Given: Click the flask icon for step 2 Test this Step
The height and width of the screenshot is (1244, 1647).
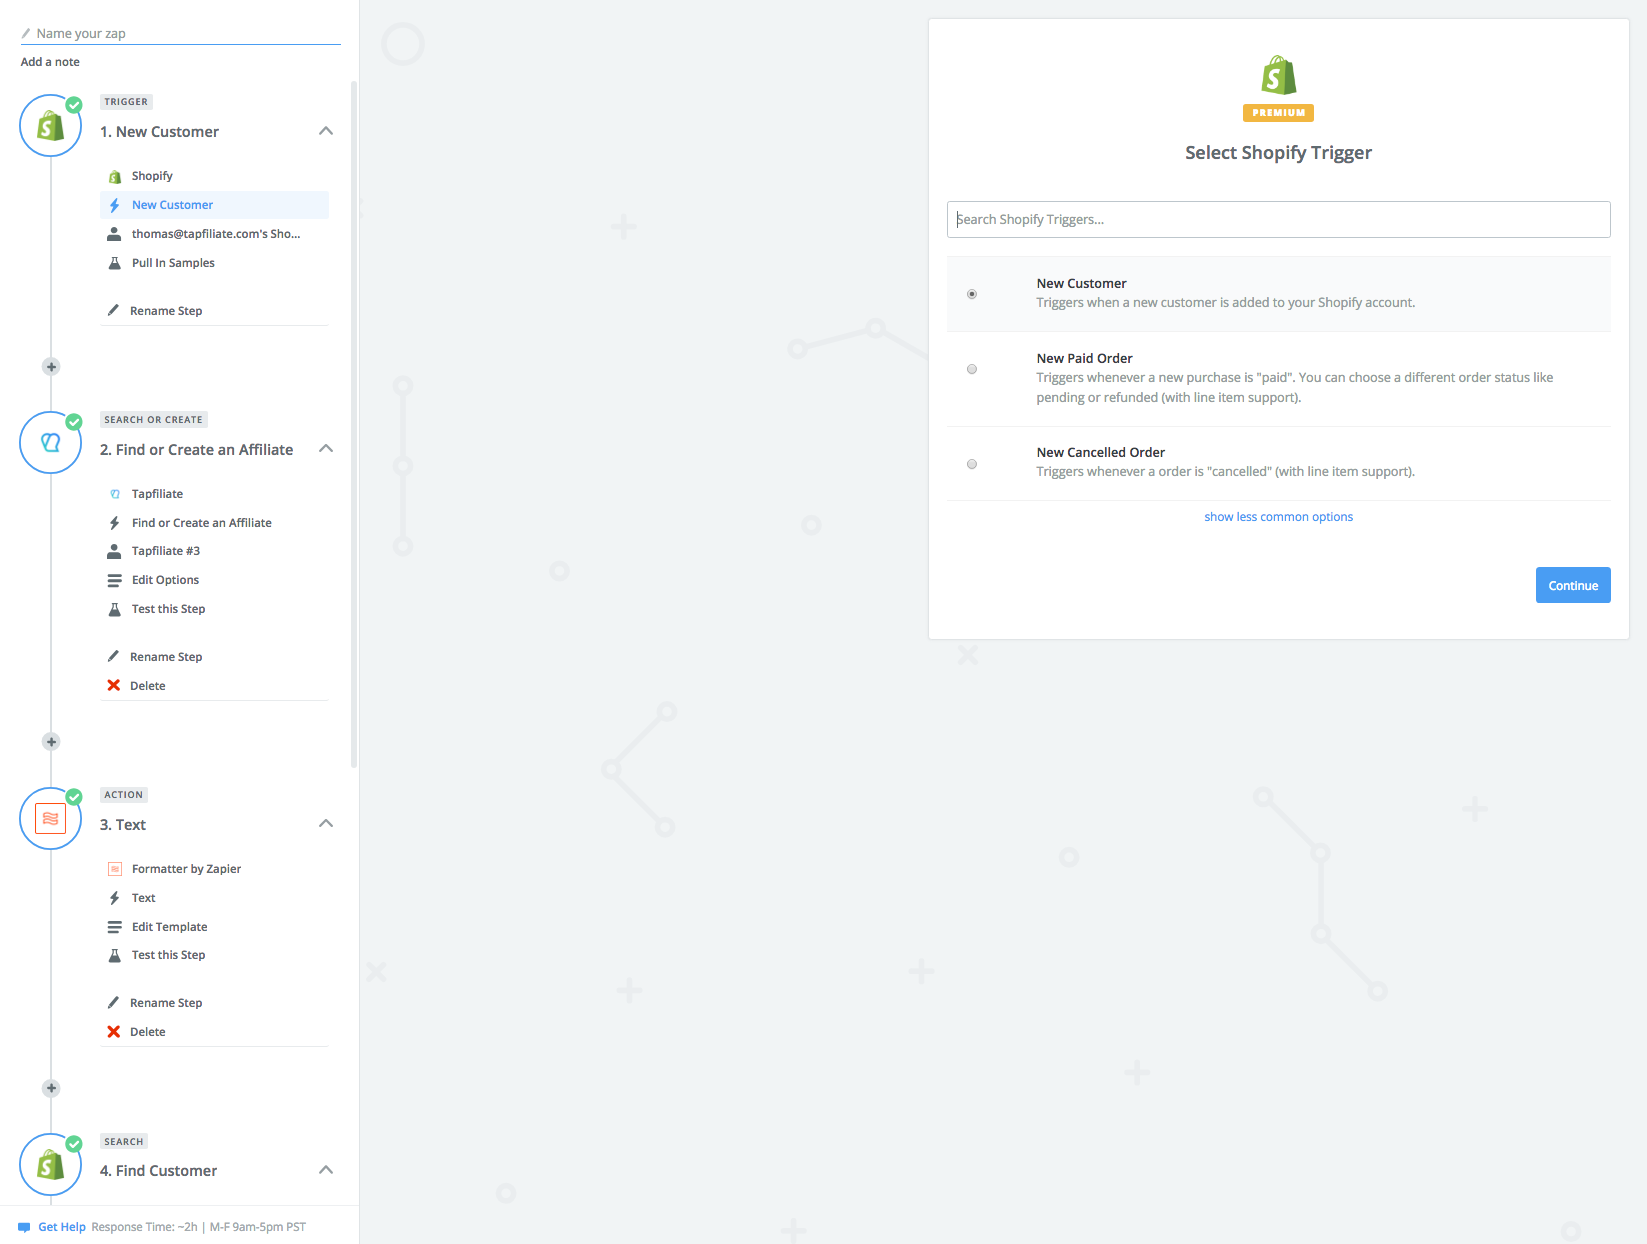Looking at the screenshot, I should (x=115, y=609).
